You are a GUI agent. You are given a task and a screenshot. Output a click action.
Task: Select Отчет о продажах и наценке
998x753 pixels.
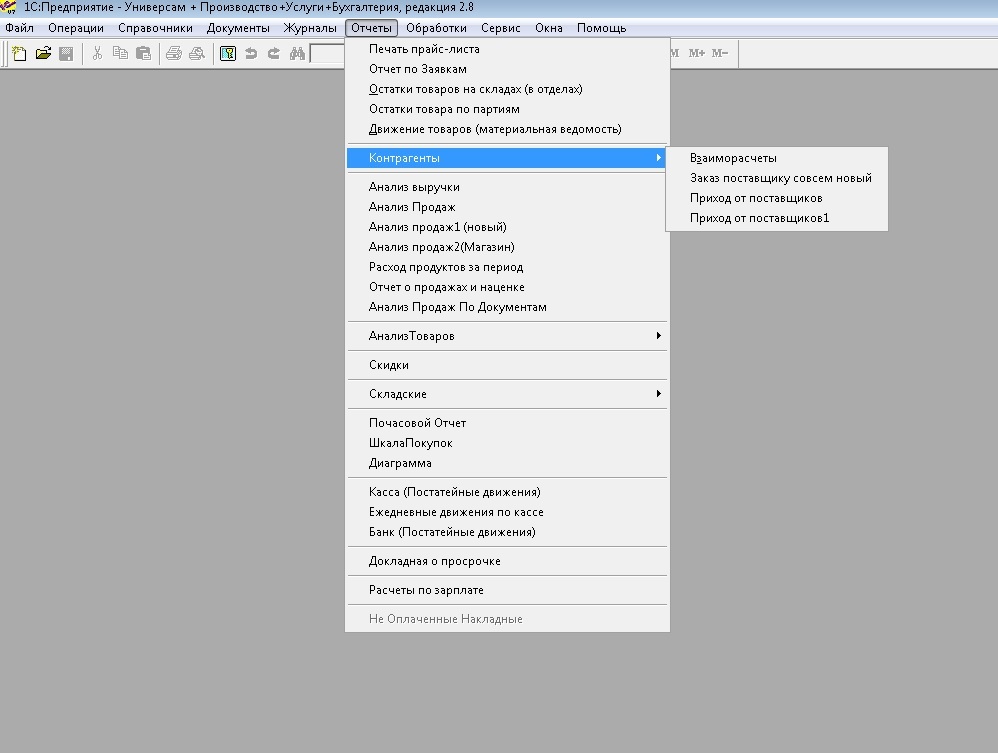(x=507, y=287)
